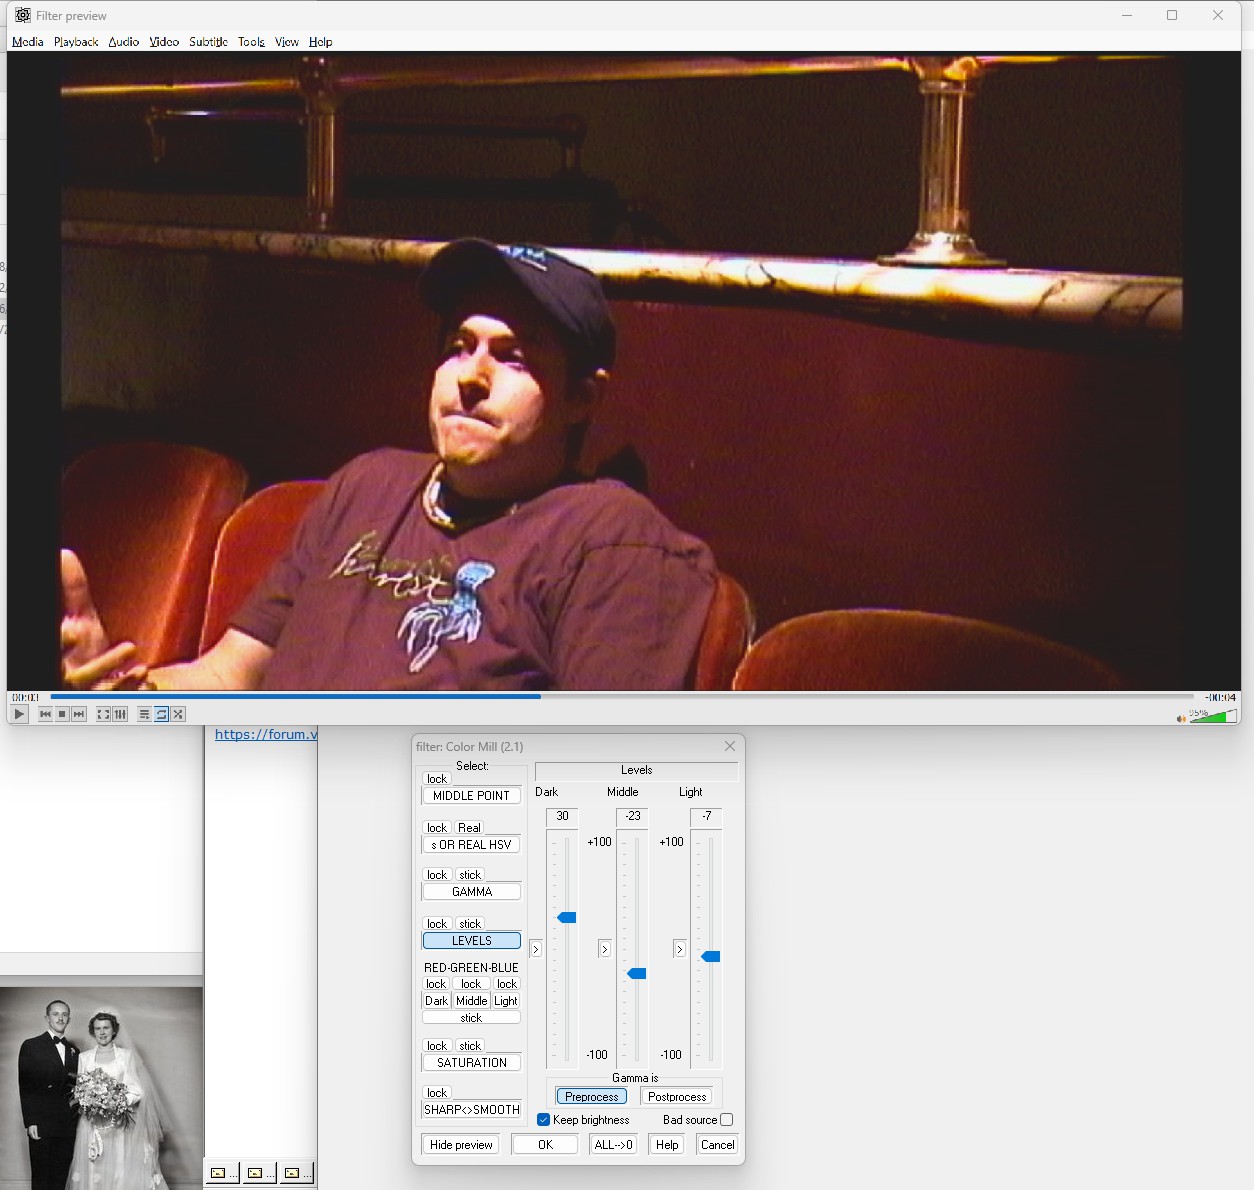Image resolution: width=1254 pixels, height=1190 pixels.
Task: Click the Light value field showing -7
Action: coord(706,817)
